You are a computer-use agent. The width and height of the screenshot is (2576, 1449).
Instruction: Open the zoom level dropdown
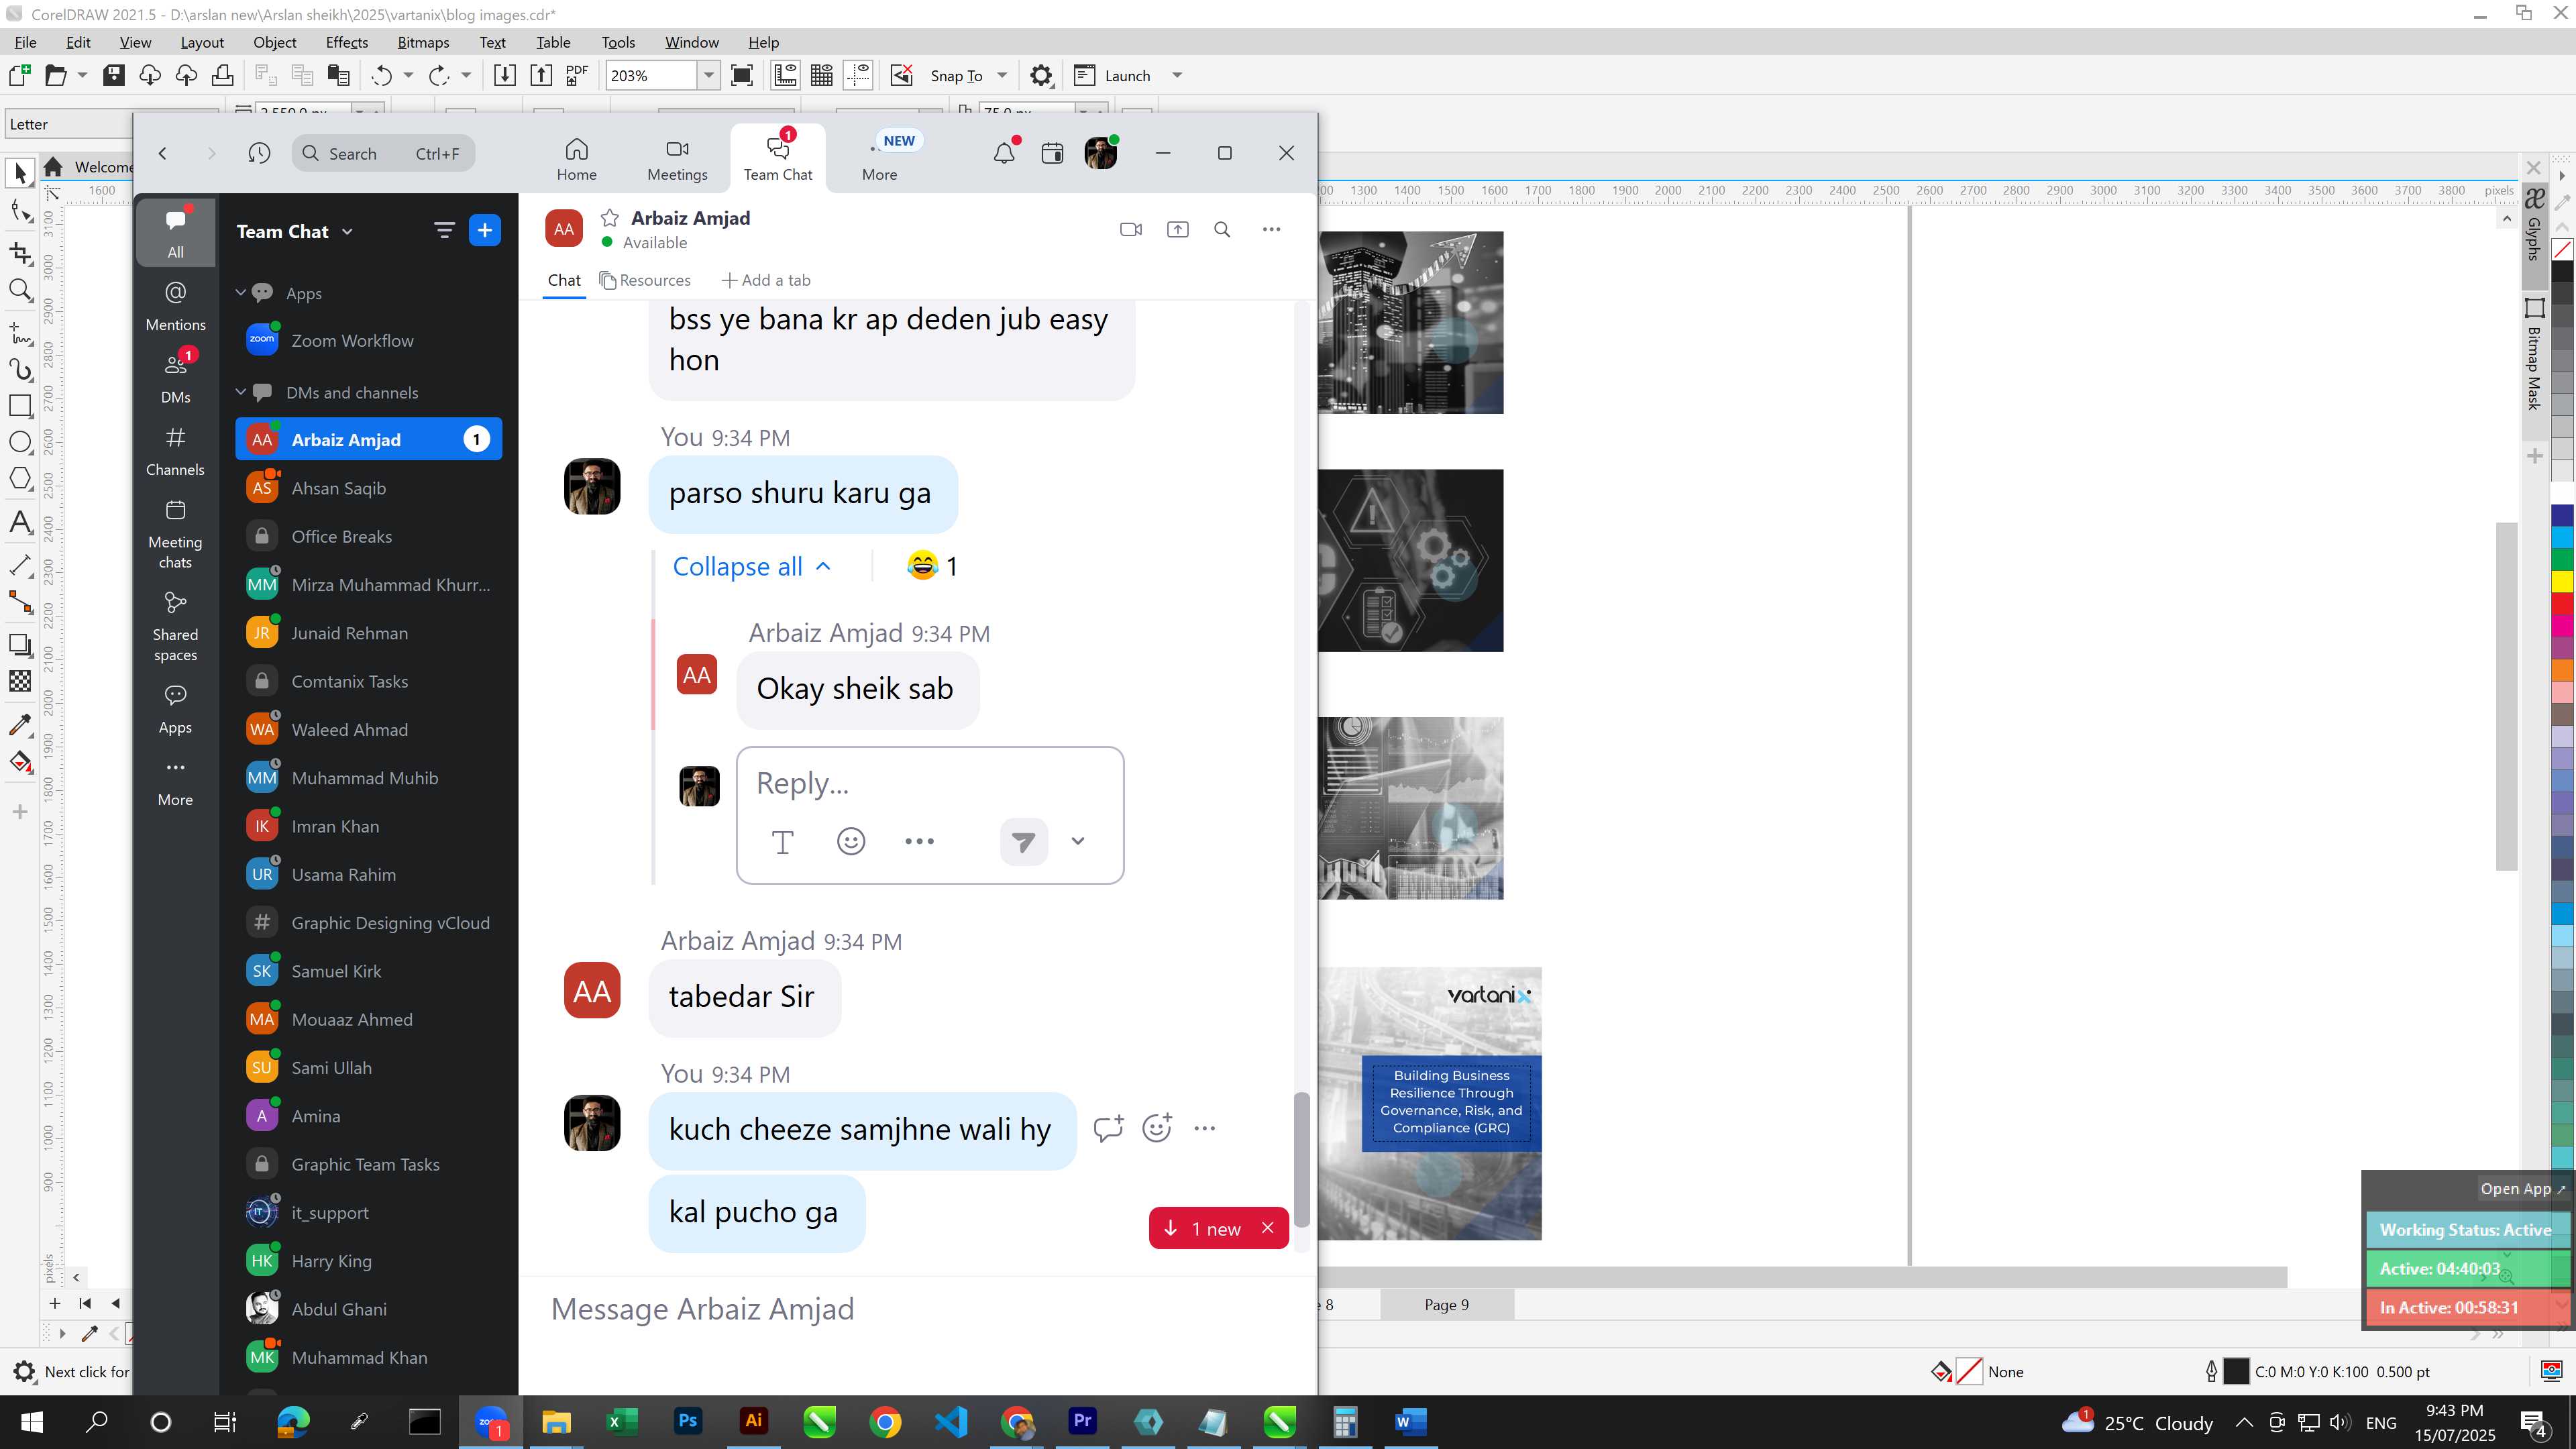coord(708,75)
